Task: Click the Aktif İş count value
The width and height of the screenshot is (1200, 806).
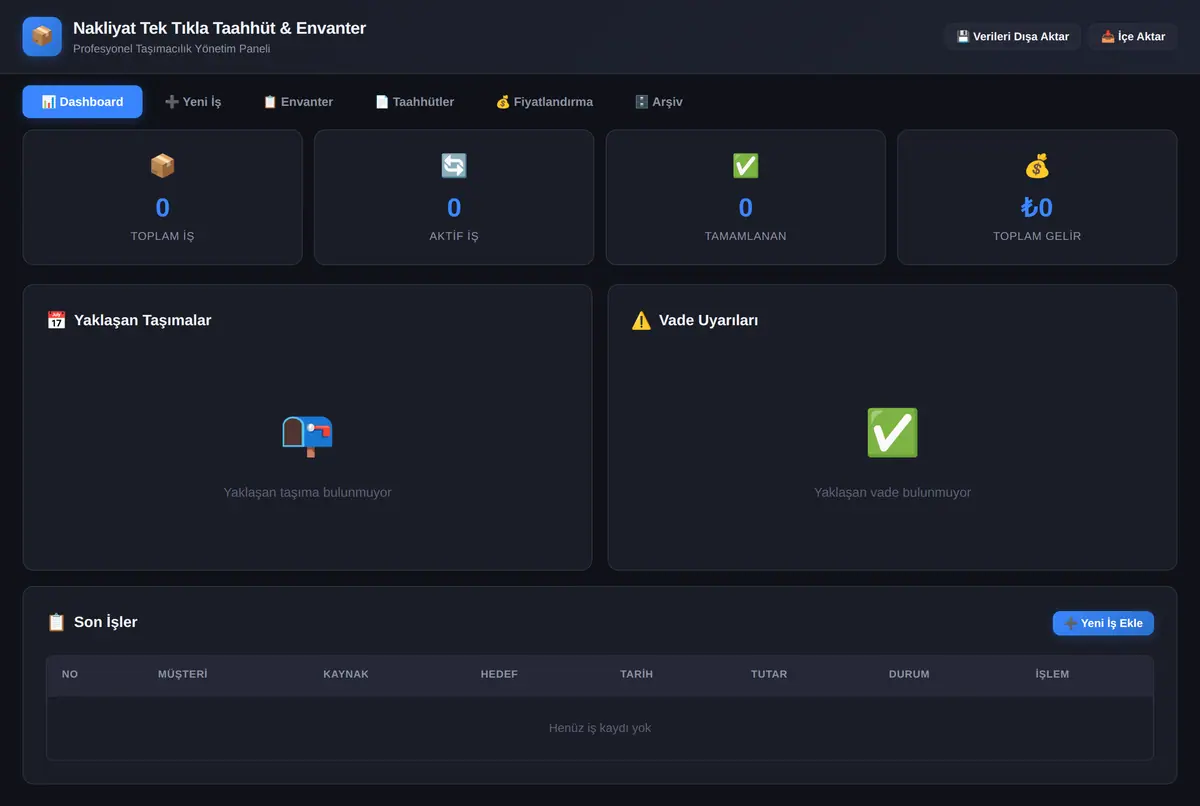Action: pyautogui.click(x=454, y=208)
